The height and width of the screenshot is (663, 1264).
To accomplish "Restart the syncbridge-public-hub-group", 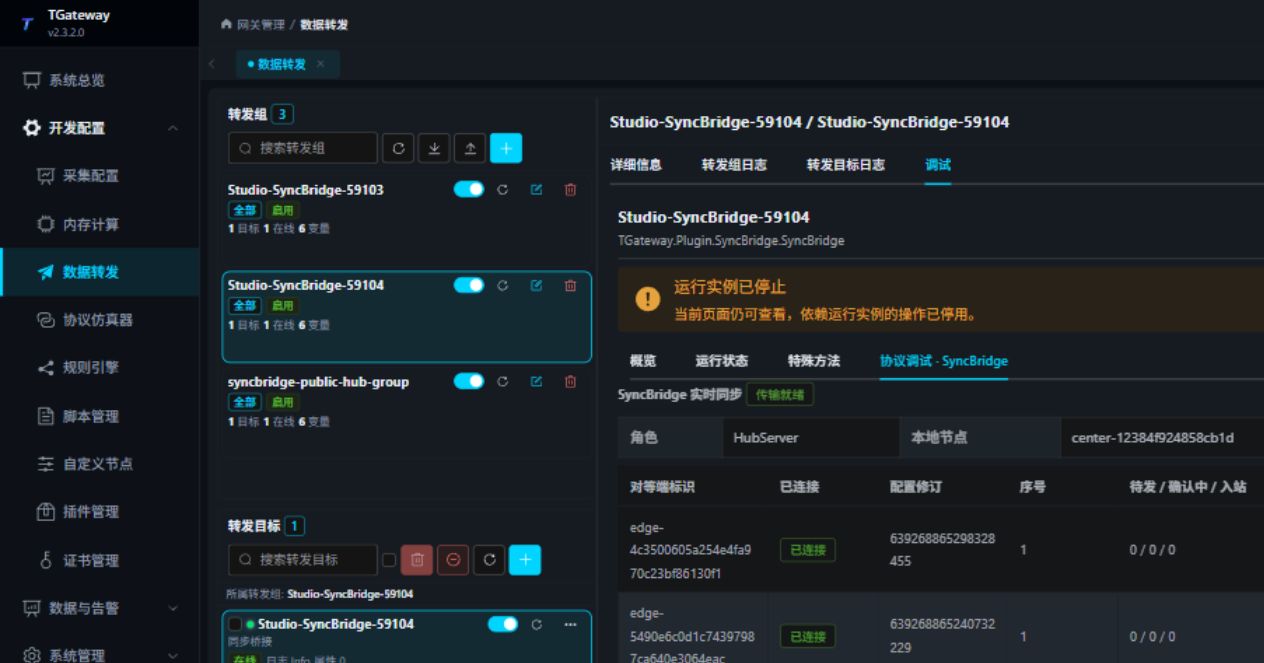I will (503, 382).
